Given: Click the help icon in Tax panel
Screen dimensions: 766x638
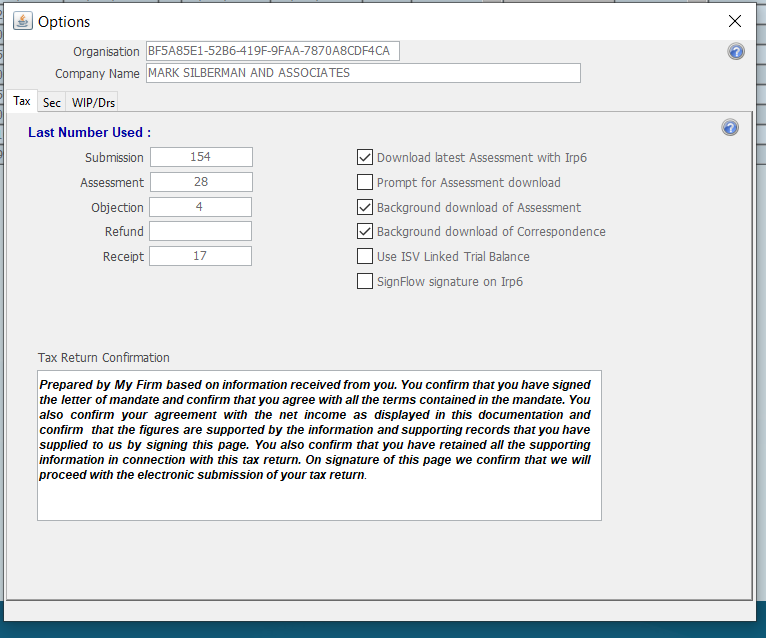Looking at the screenshot, I should (x=730, y=128).
